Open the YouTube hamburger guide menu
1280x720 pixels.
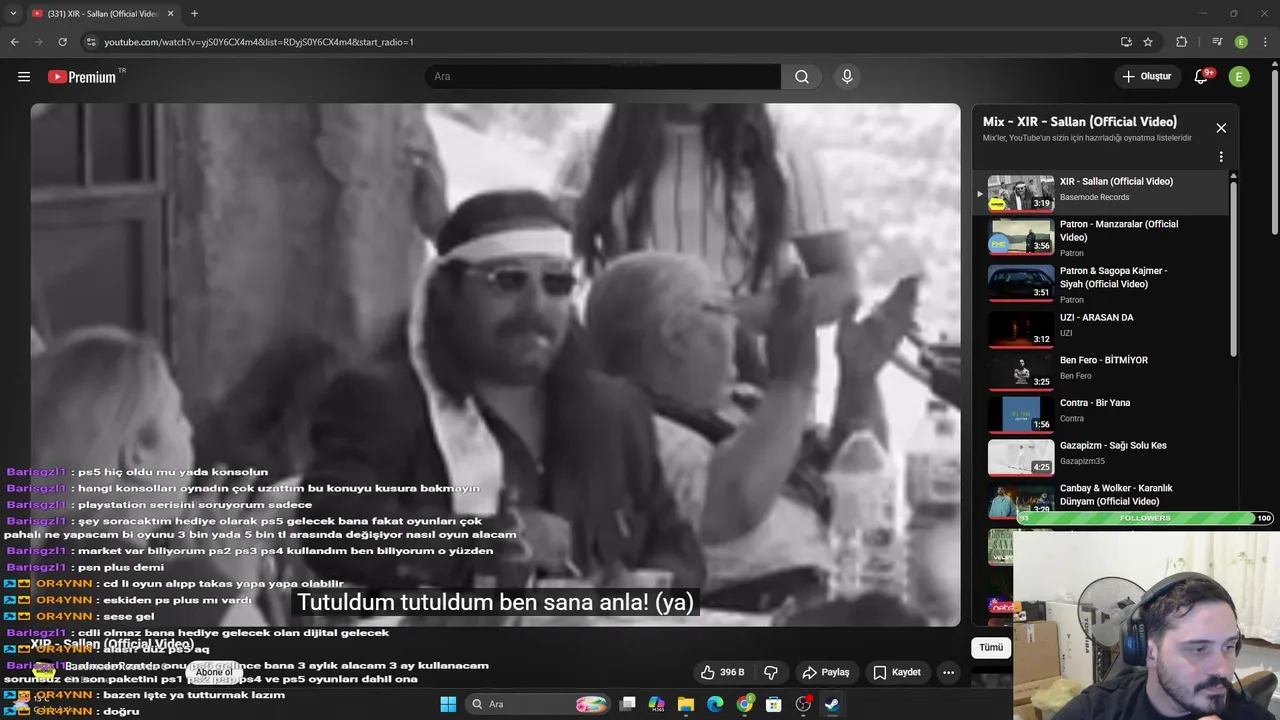(x=24, y=76)
